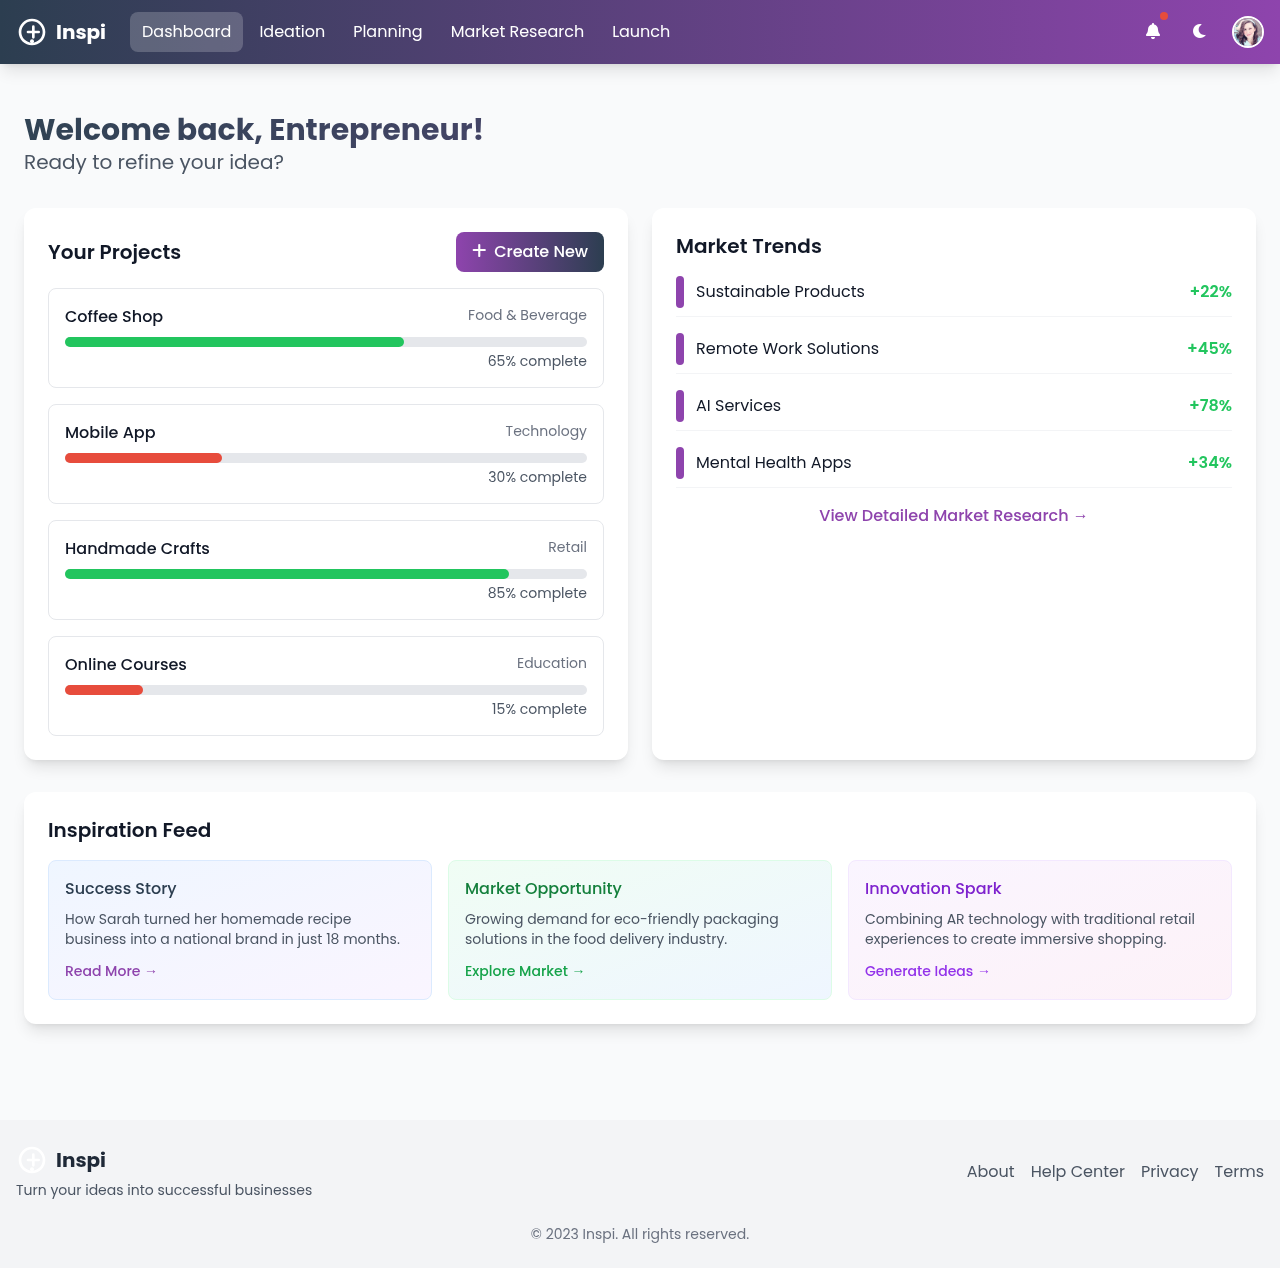
Task: Select the Launch tab
Action: pyautogui.click(x=641, y=31)
